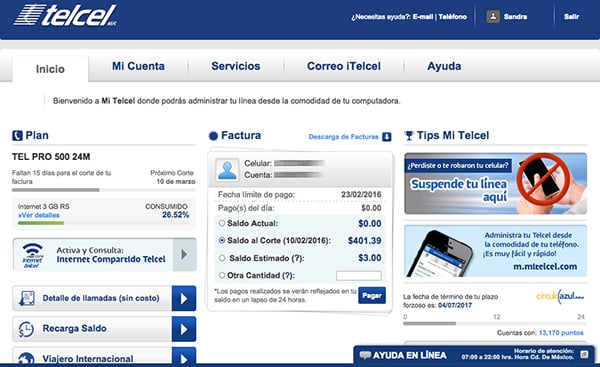The height and width of the screenshot is (367, 600).
Task: Click the plazo forzoso 0-24 progress bar
Action: pyautogui.click(x=494, y=324)
